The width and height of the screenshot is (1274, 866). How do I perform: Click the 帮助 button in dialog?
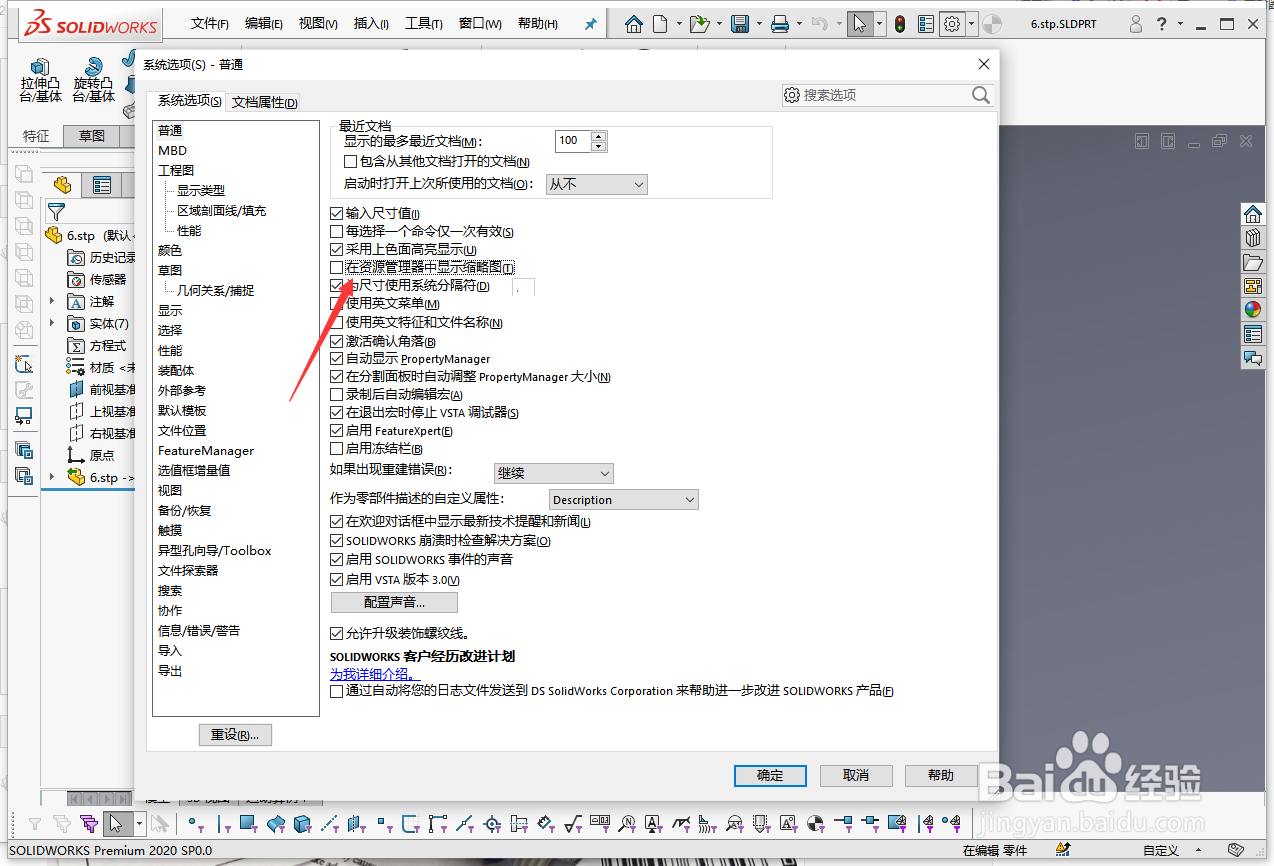[x=941, y=775]
